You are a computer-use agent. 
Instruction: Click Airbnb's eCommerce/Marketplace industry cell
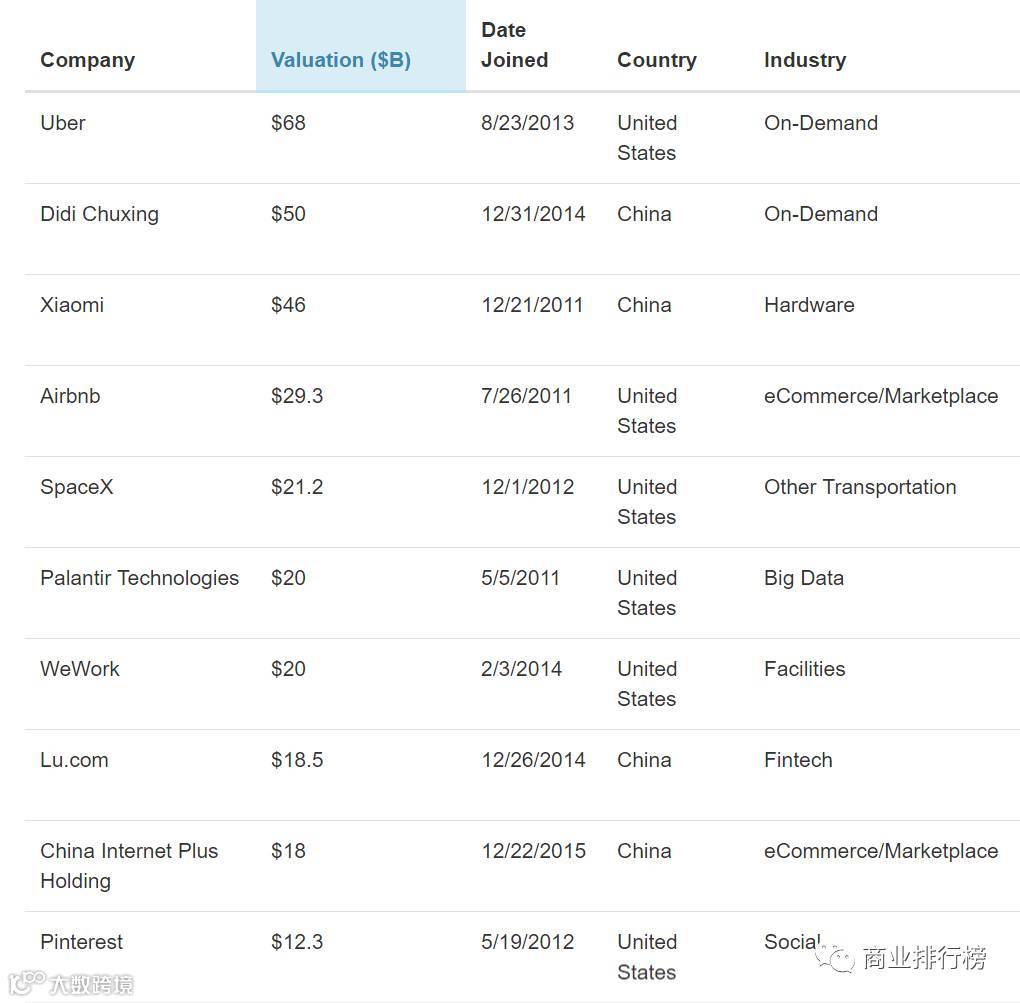pos(881,396)
